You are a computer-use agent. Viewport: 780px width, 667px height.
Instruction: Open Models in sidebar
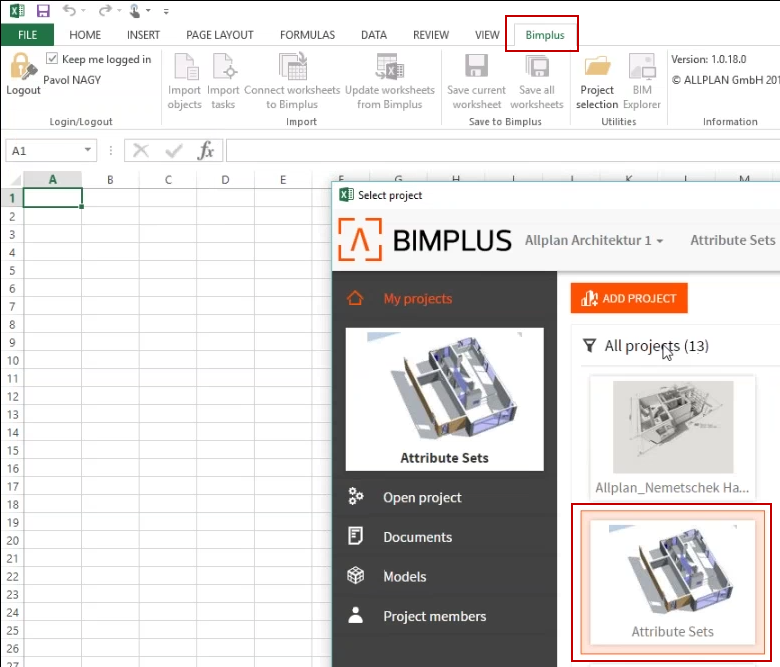(405, 576)
